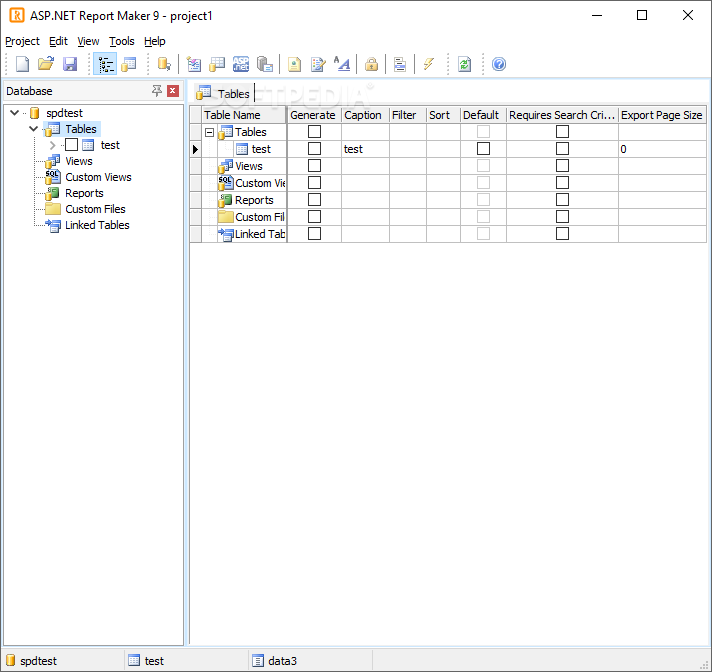The image size is (712, 672).
Task: Close the Database panel
Action: click(173, 91)
